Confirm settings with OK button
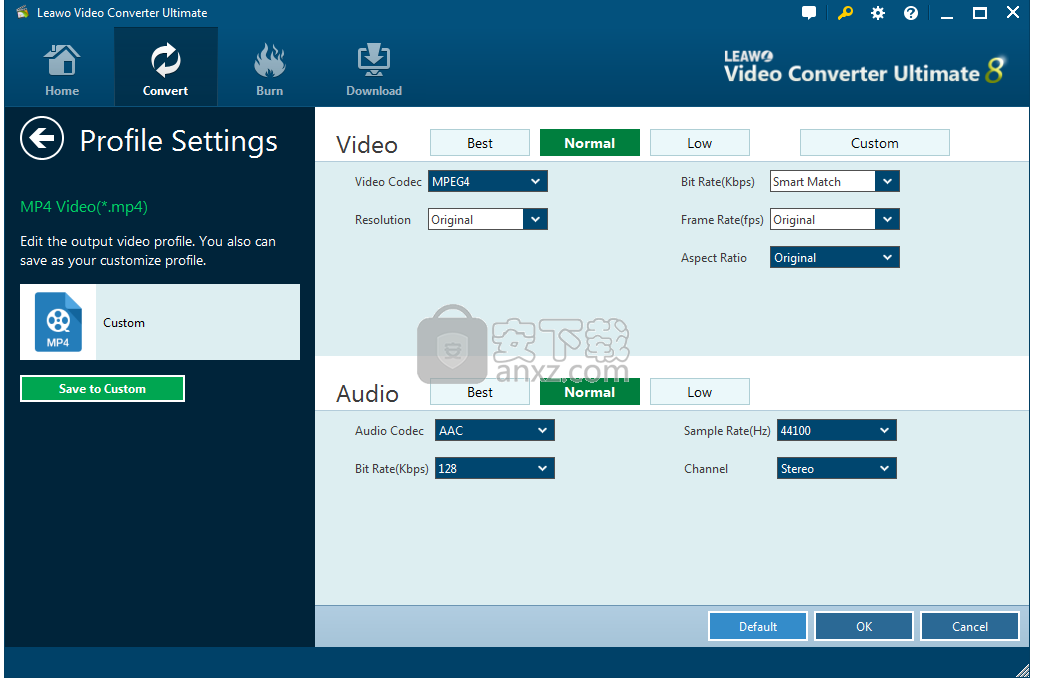The image size is (1051, 692). (x=864, y=626)
